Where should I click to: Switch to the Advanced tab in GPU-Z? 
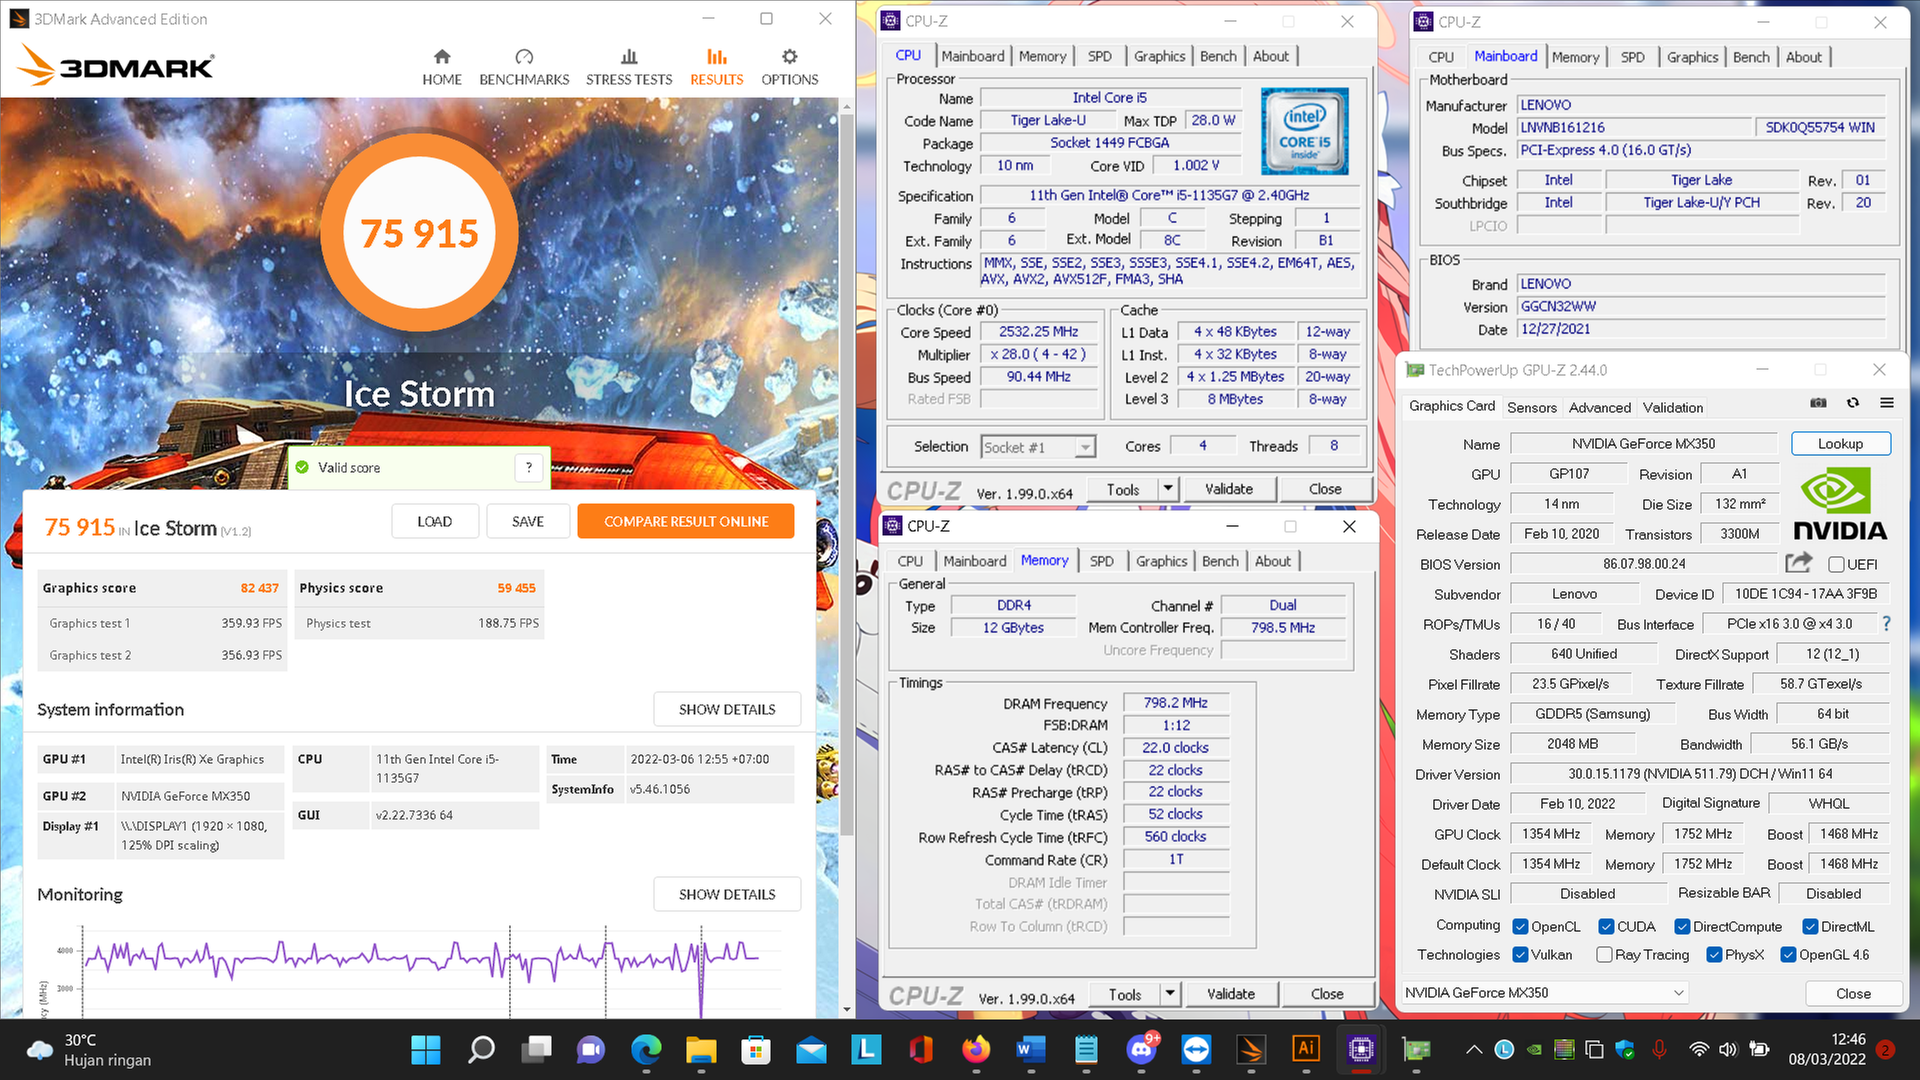click(x=1599, y=407)
